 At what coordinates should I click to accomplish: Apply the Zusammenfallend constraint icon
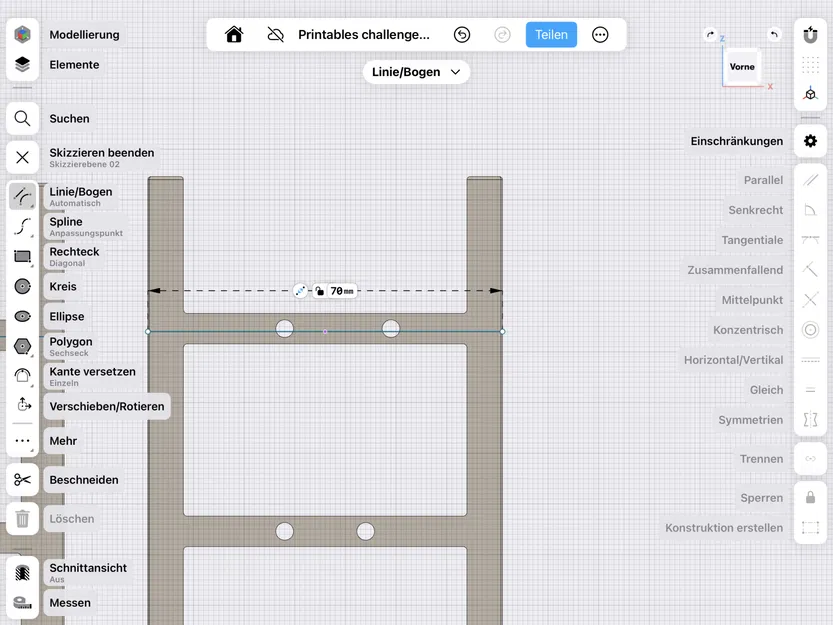coord(810,270)
